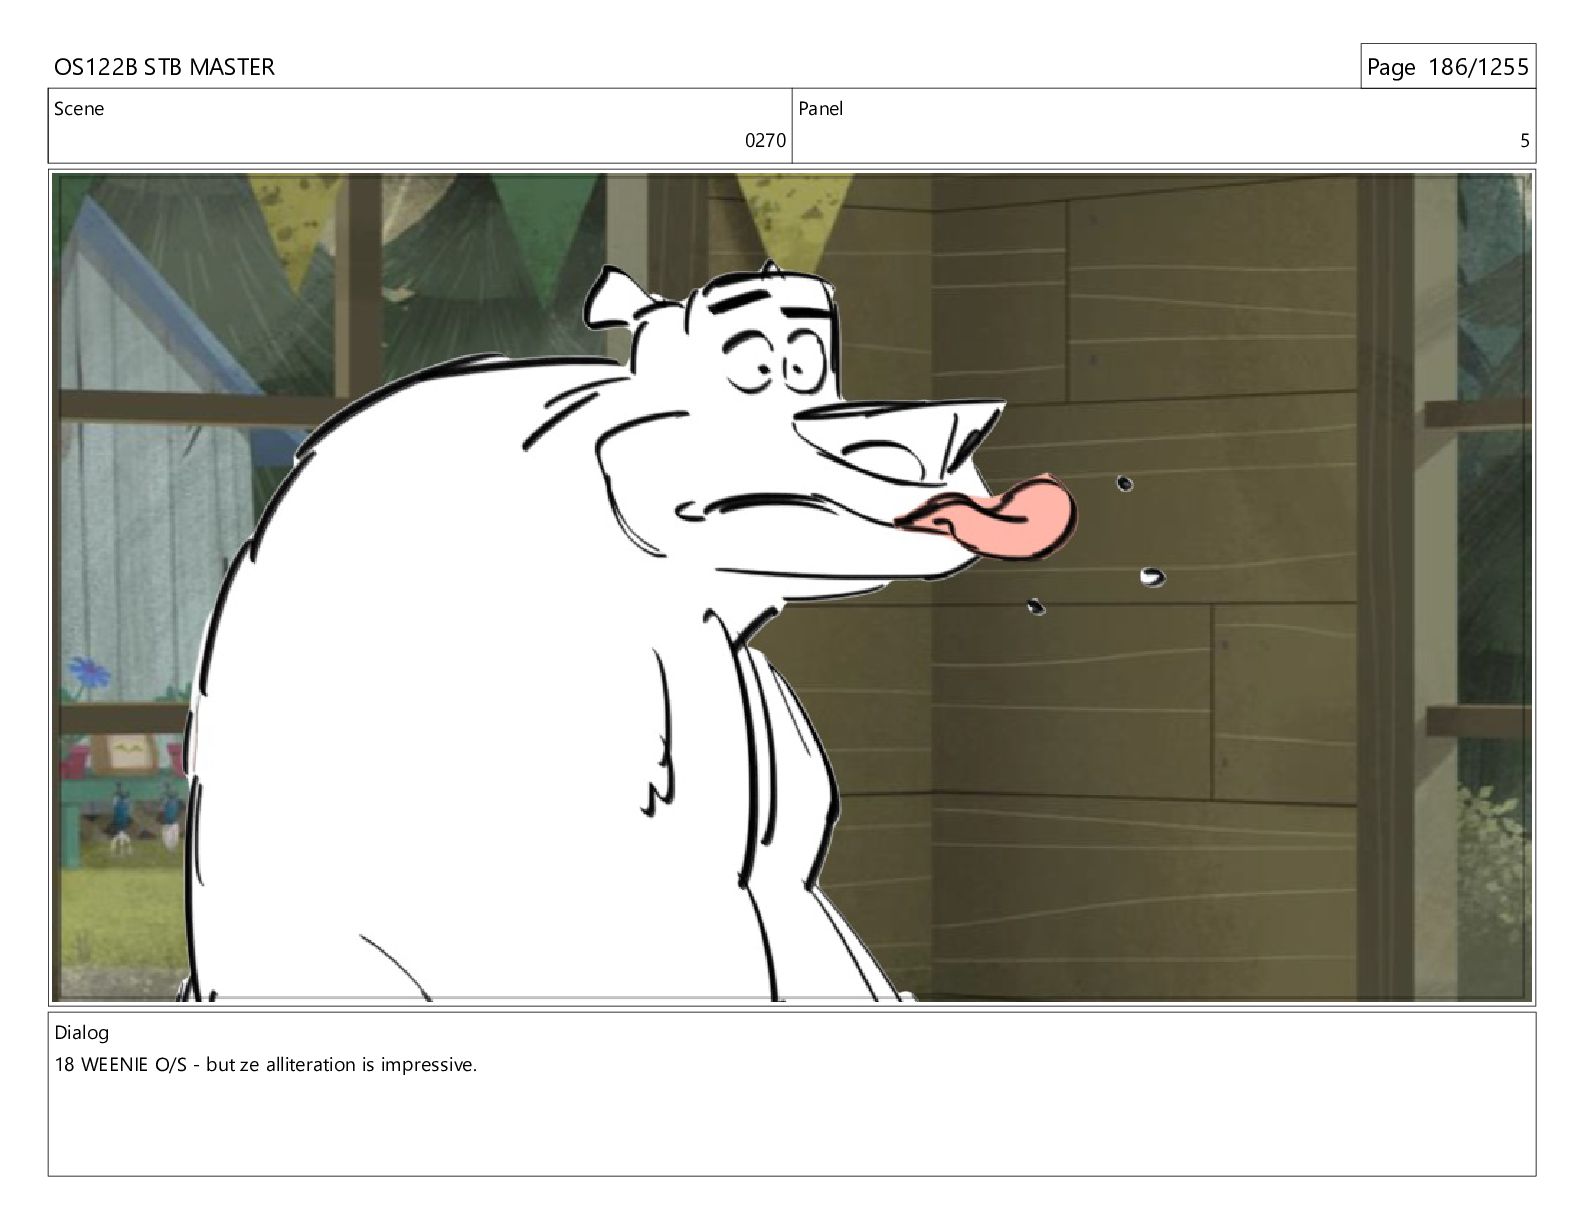Click the dialog line starting '18 WEENIE O/S'

point(266,1065)
